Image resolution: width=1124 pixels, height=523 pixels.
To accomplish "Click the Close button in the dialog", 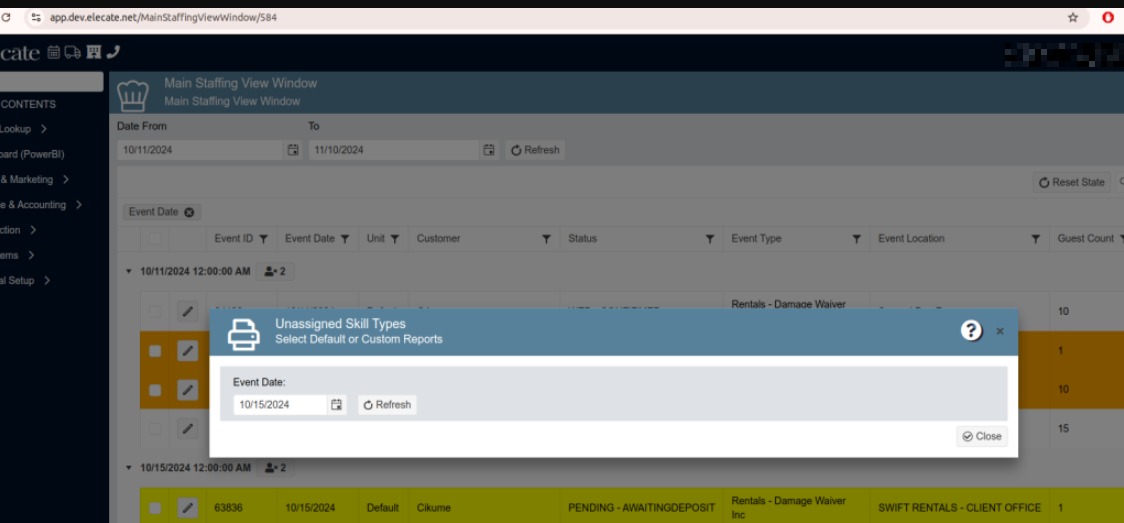I will coord(981,436).
